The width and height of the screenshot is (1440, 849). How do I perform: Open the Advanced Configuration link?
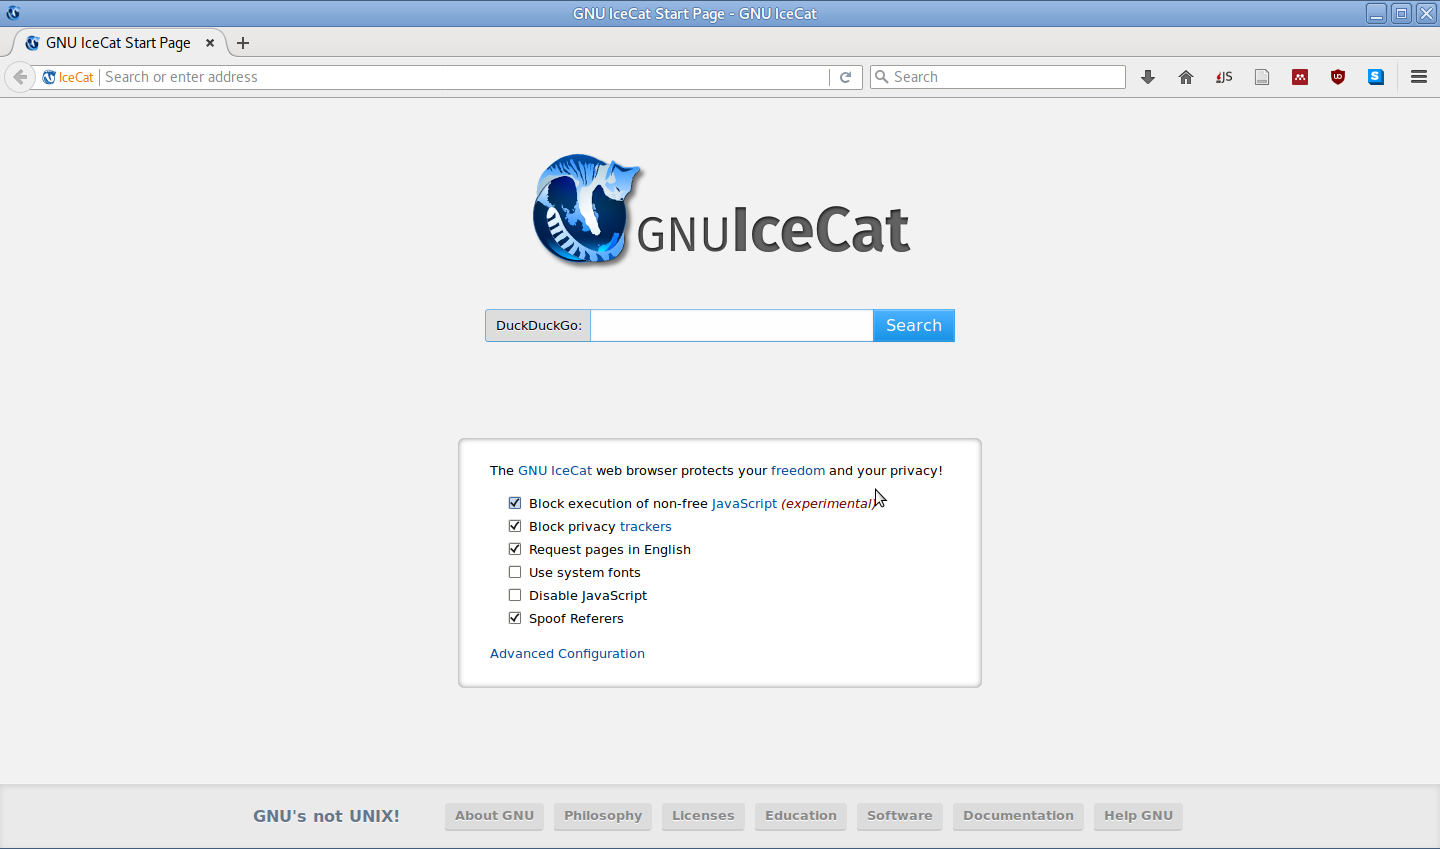[567, 653]
